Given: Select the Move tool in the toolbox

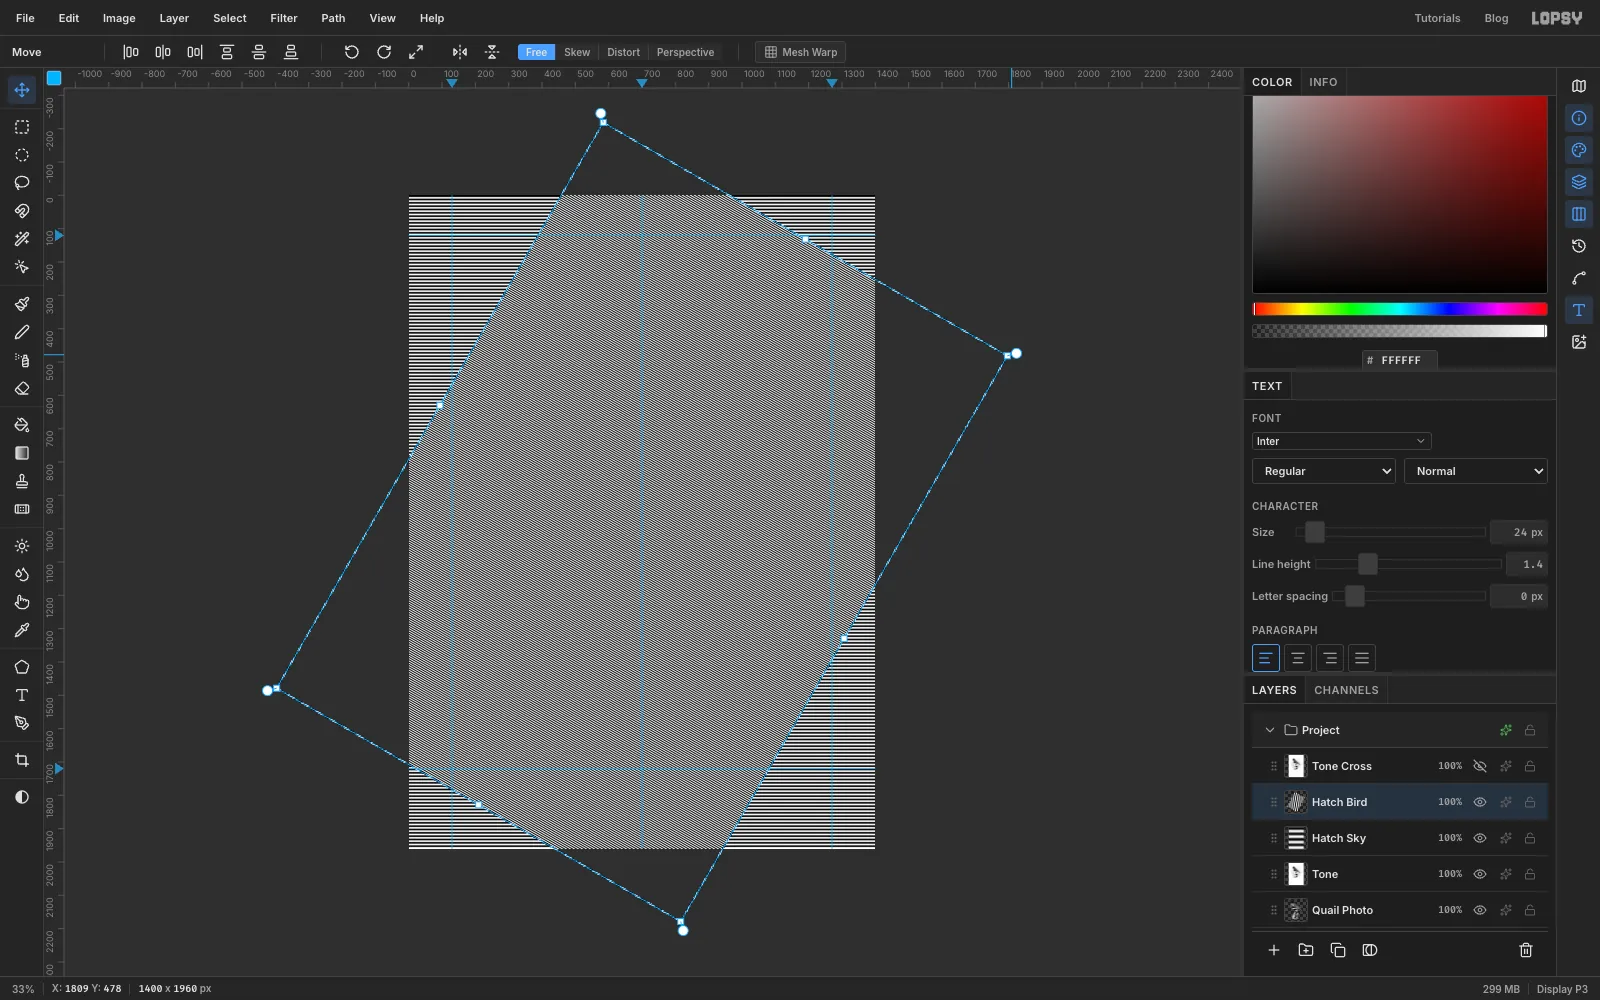Looking at the screenshot, I should 21,90.
